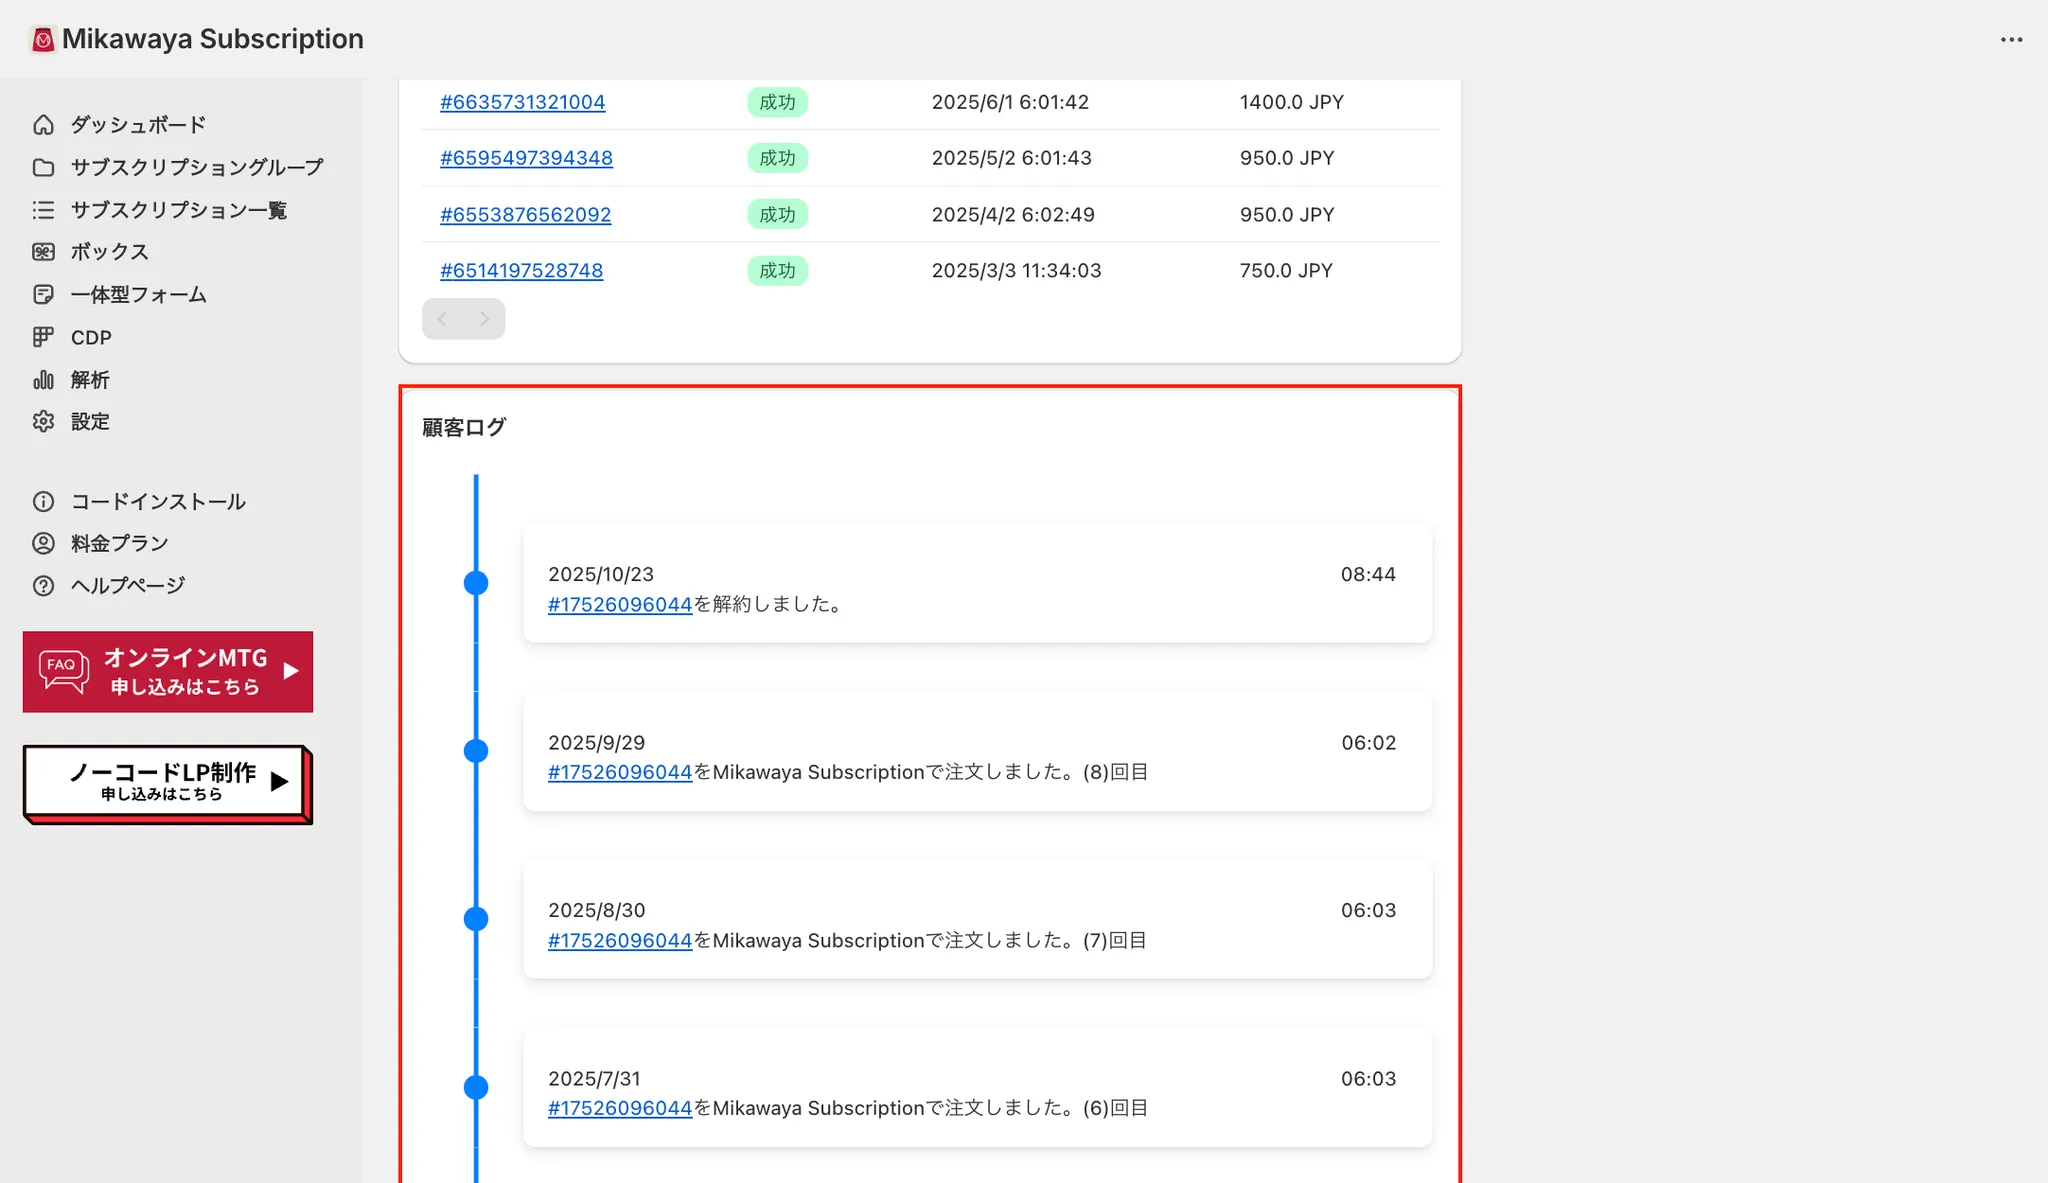2048x1183 pixels.
Task: Click the オンラインMTG banner button
Action: pyautogui.click(x=168, y=671)
